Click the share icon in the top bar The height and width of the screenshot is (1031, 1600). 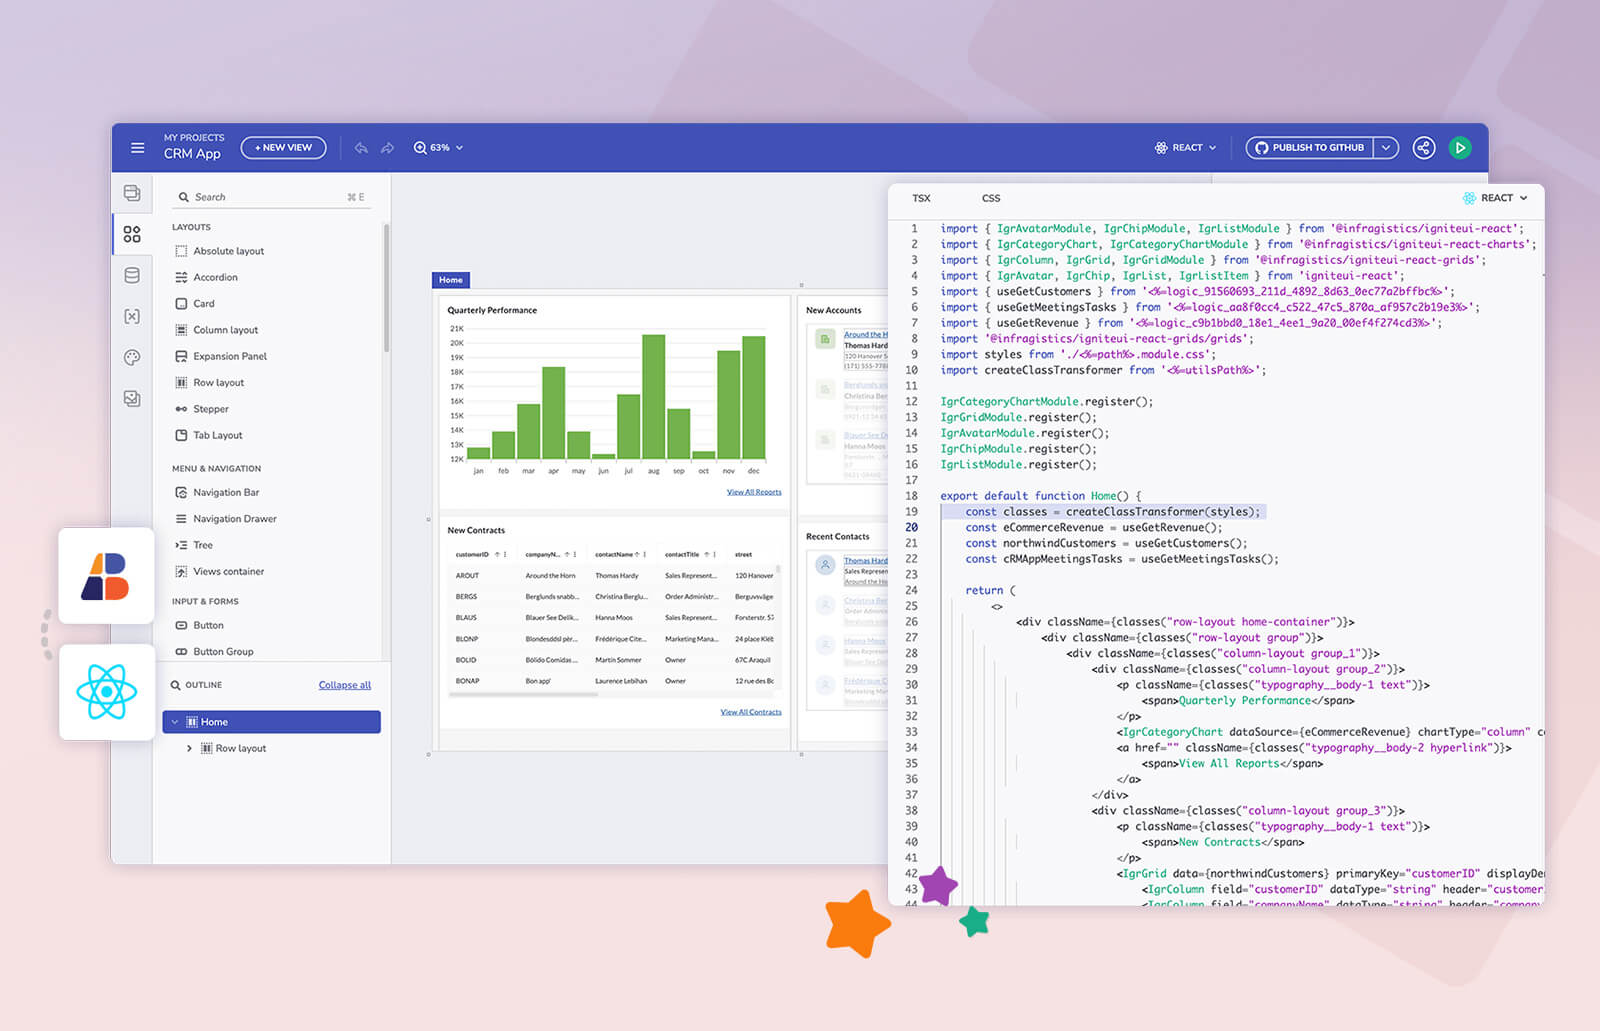point(1424,147)
